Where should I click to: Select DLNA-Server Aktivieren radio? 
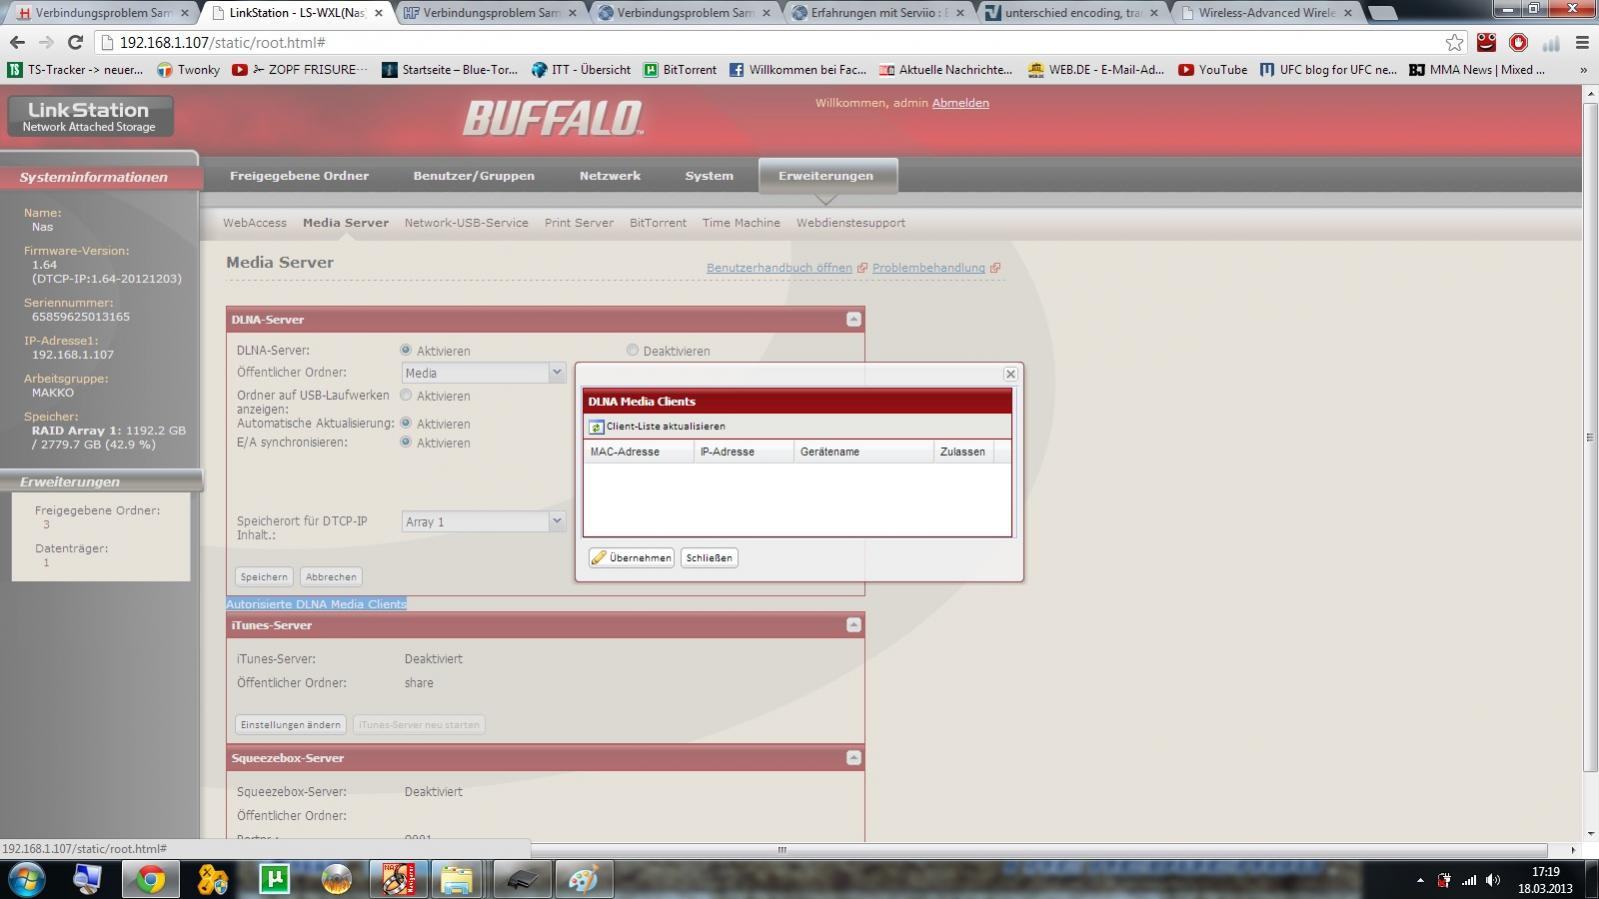click(406, 350)
